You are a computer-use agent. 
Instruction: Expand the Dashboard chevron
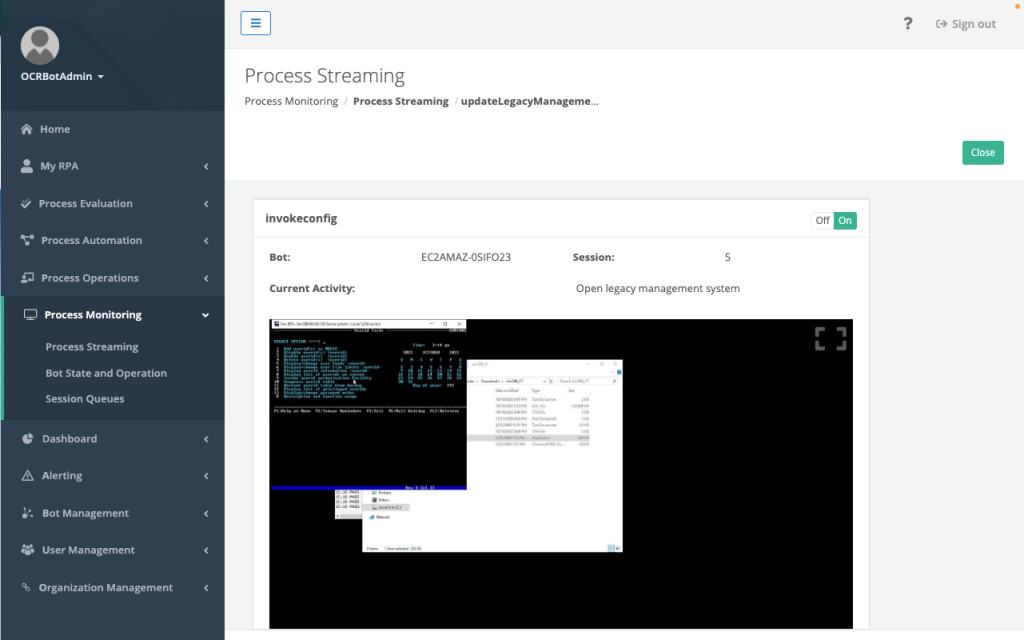[206, 440]
